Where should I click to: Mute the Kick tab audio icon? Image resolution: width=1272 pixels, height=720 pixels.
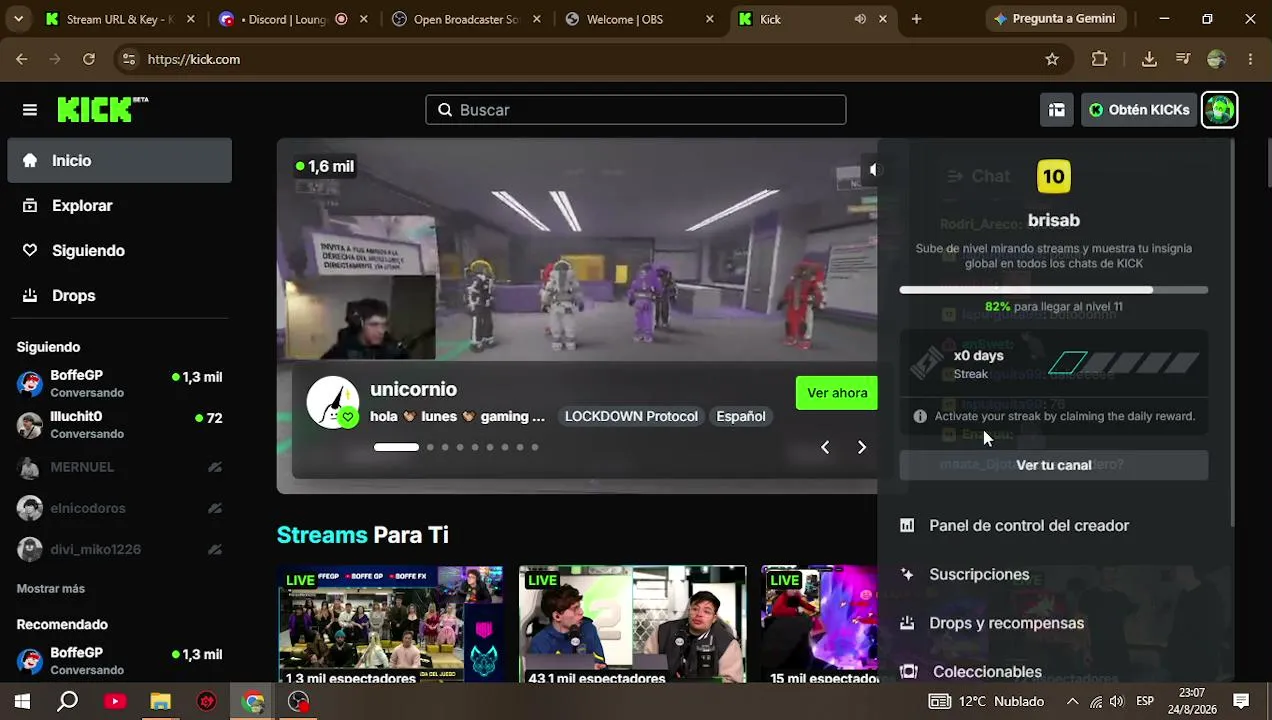pyautogui.click(x=860, y=19)
